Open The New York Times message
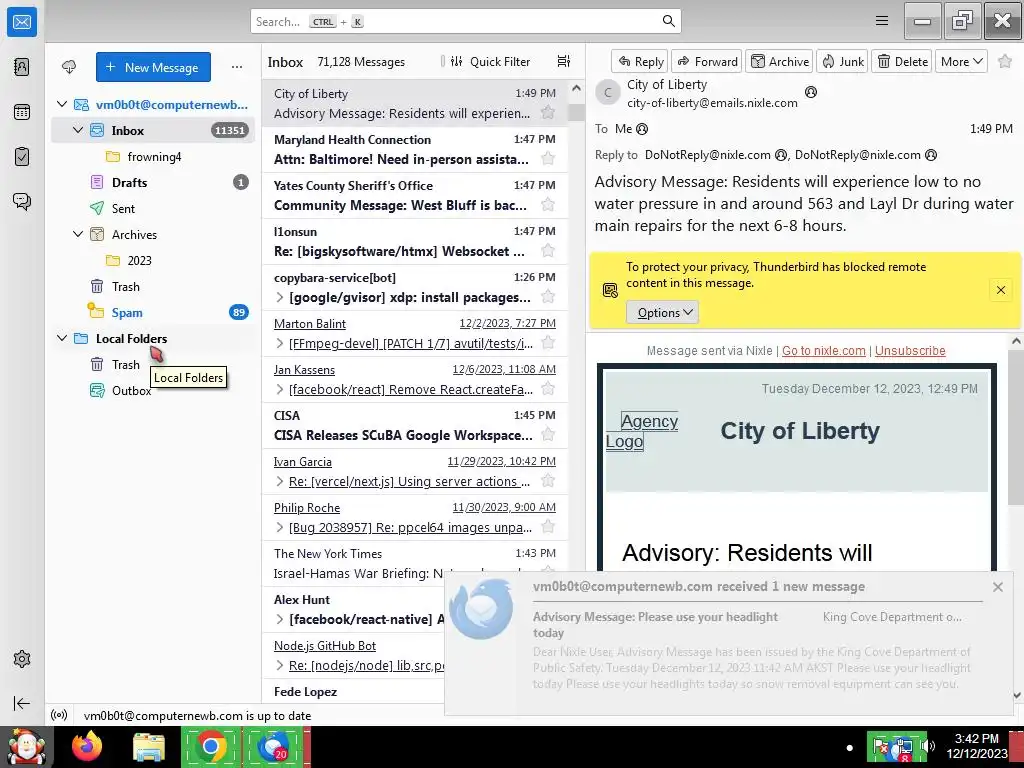Image resolution: width=1024 pixels, height=768 pixels. (415, 563)
